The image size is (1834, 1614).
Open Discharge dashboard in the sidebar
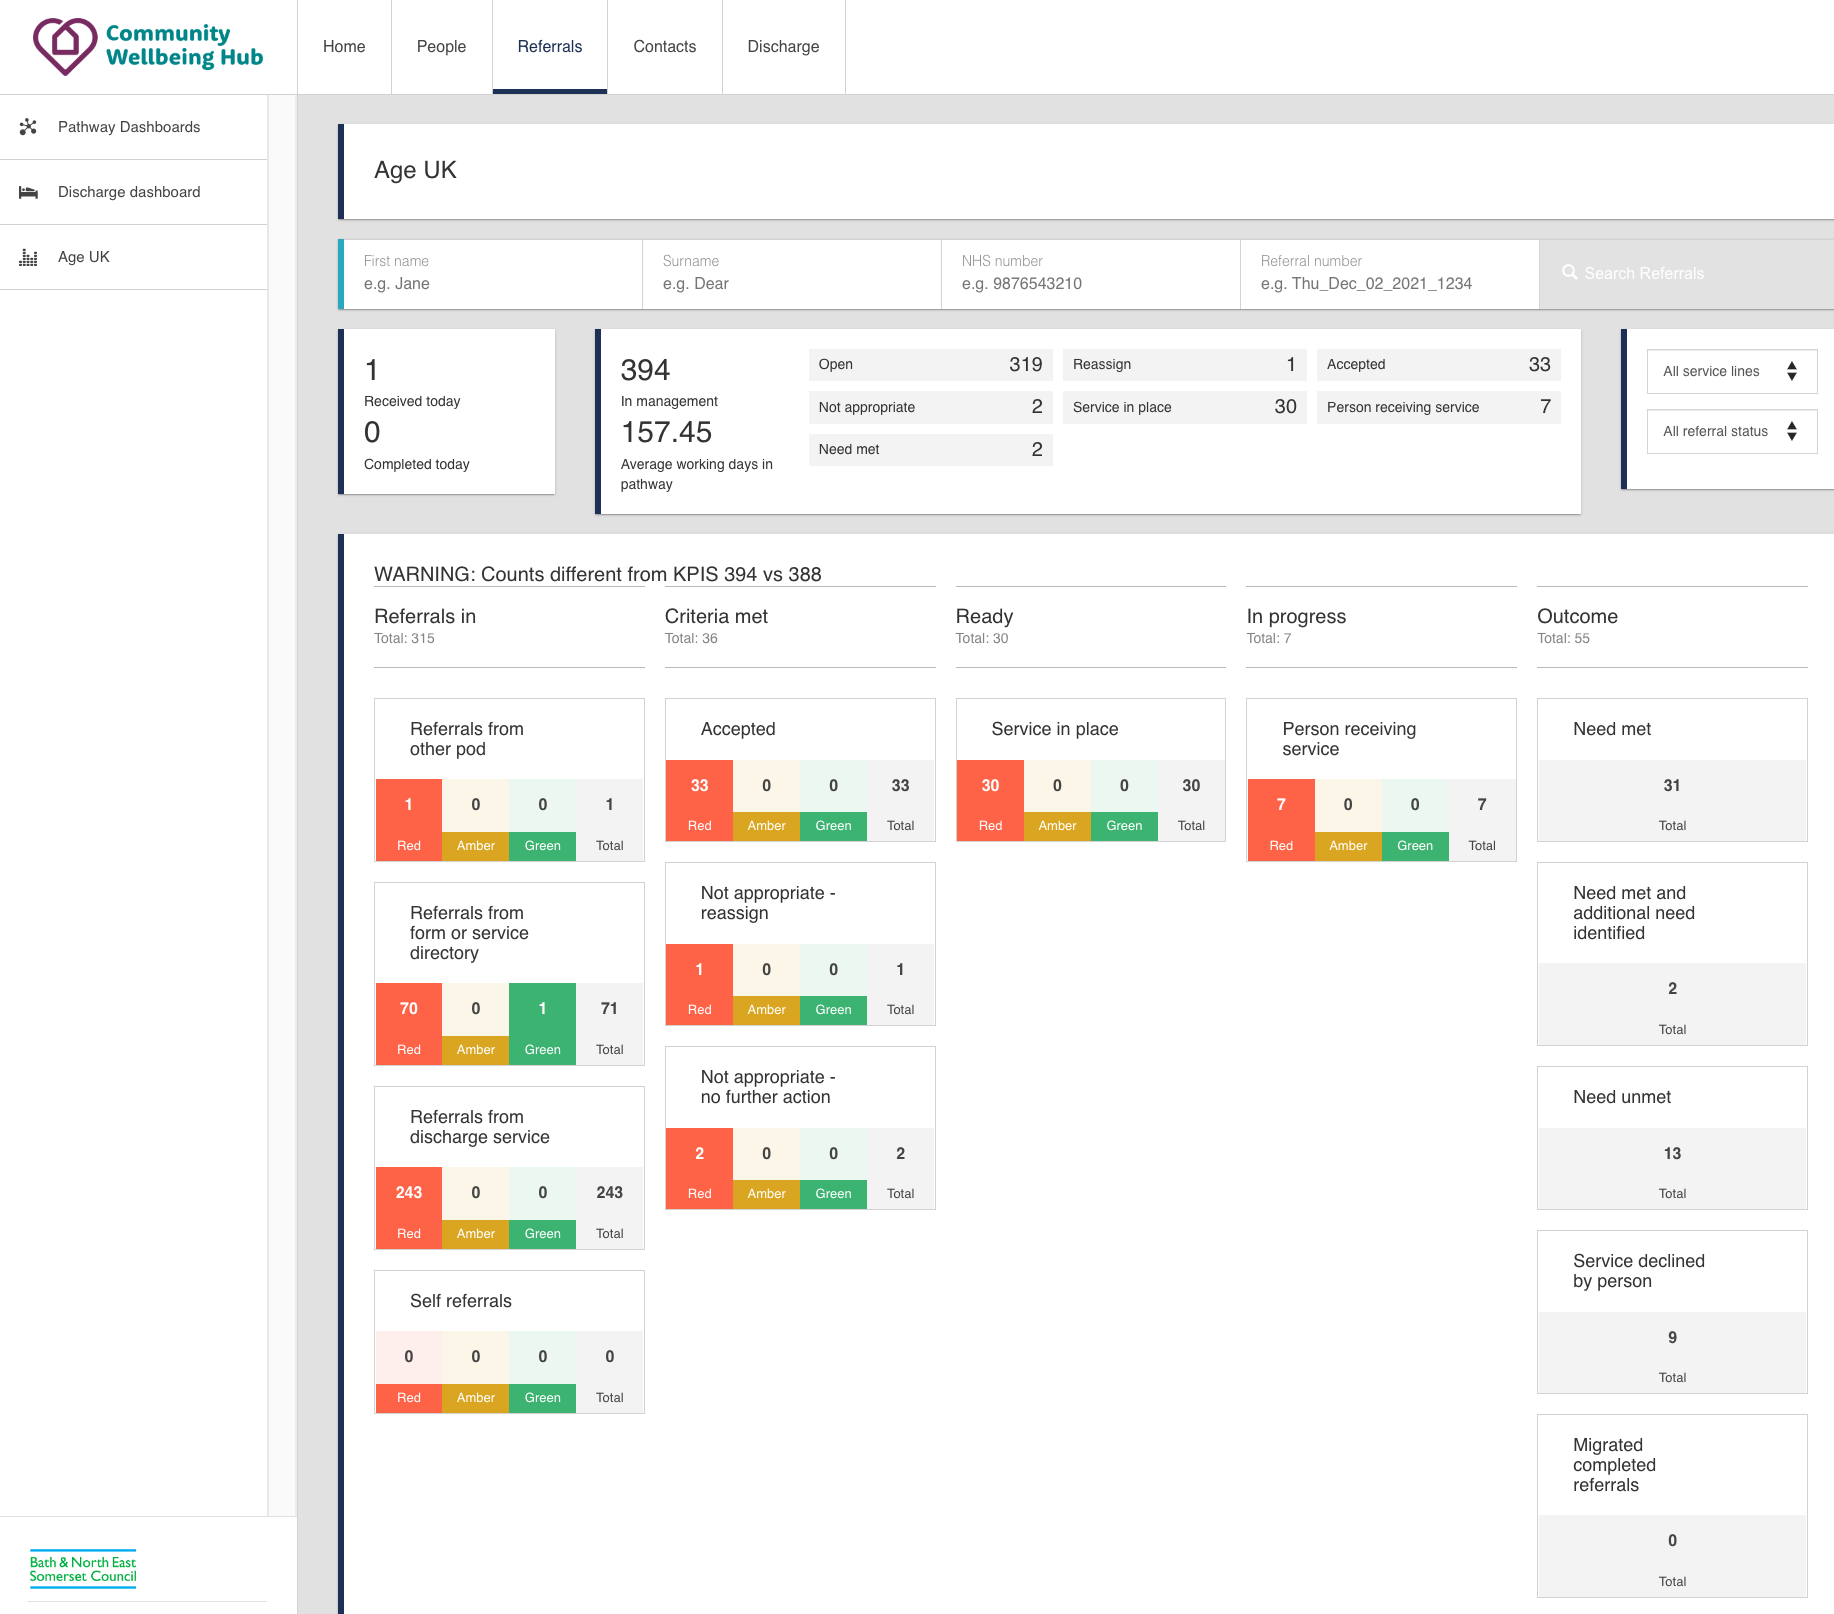[x=129, y=192]
